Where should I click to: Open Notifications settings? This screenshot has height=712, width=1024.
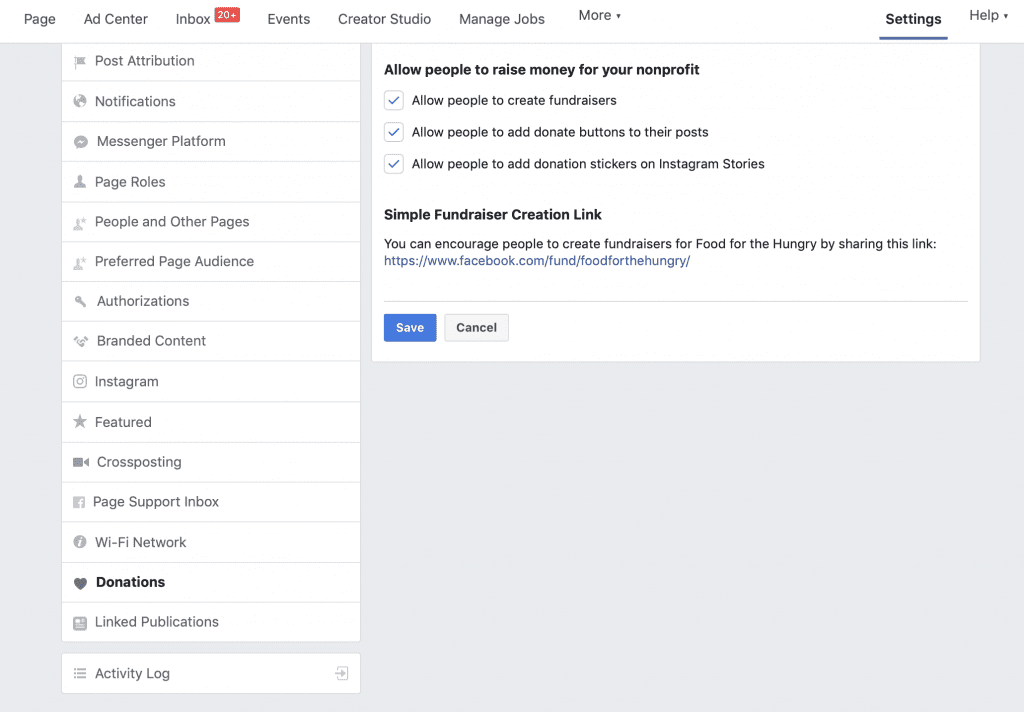211,101
